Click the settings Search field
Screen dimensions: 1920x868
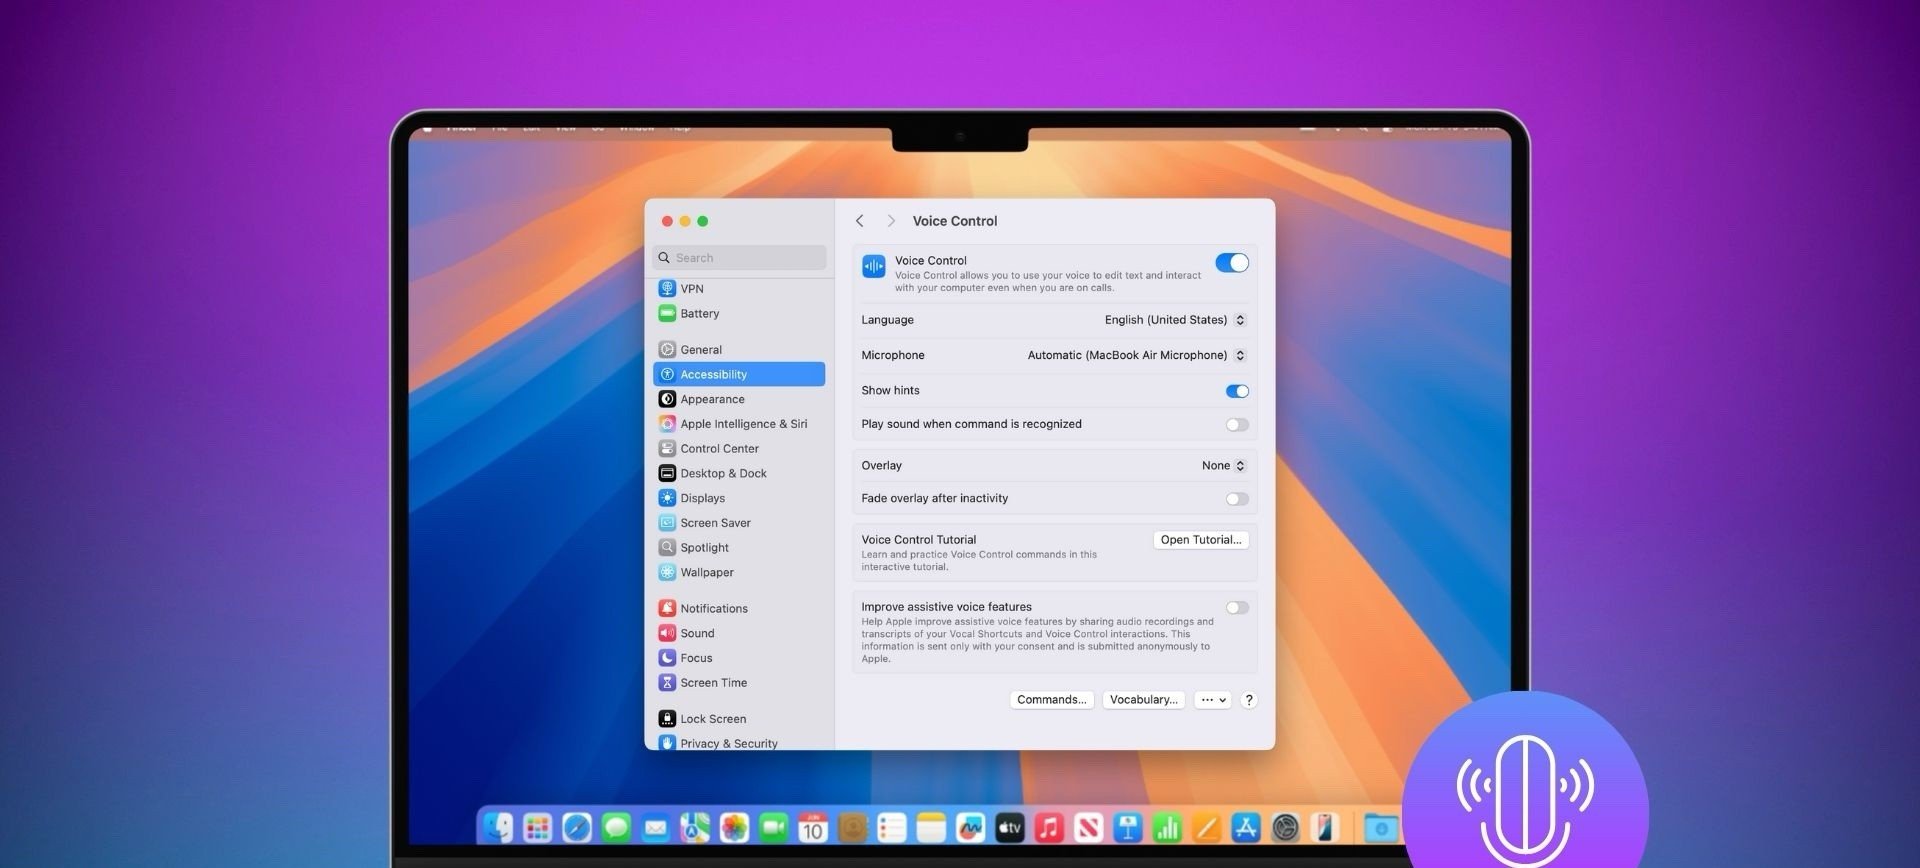[739, 258]
